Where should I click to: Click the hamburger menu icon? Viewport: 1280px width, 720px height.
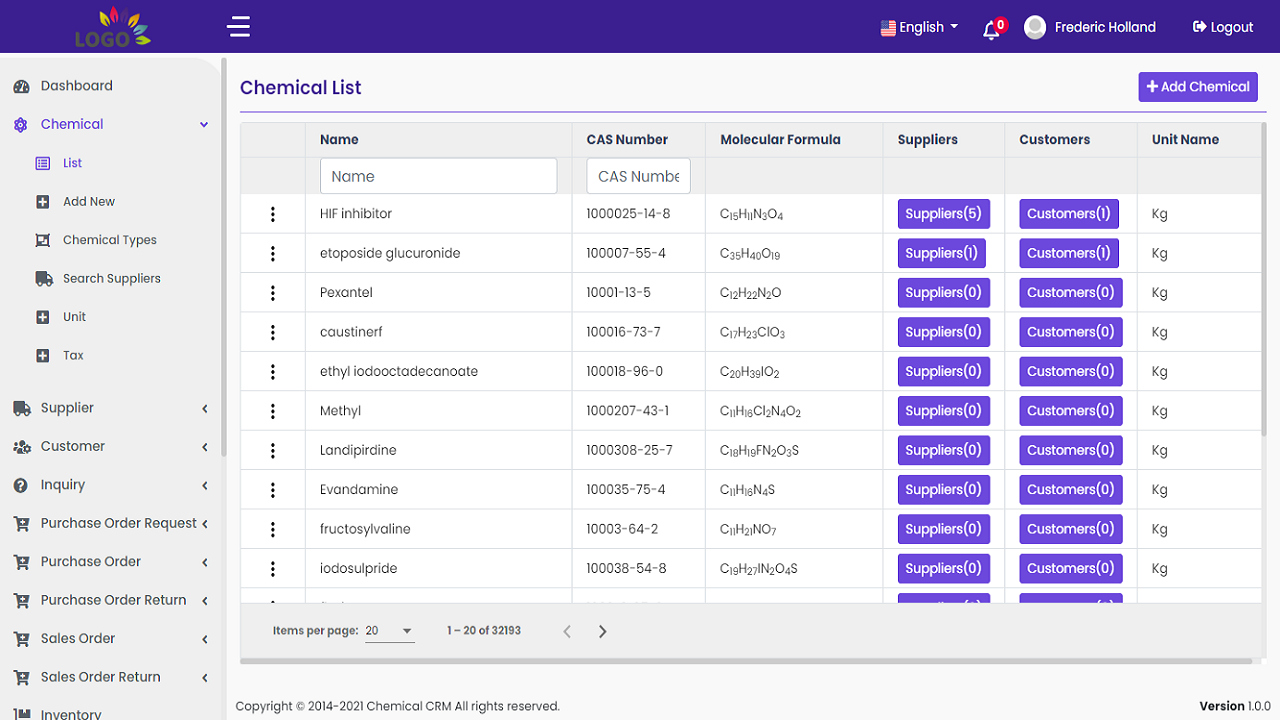pyautogui.click(x=238, y=27)
